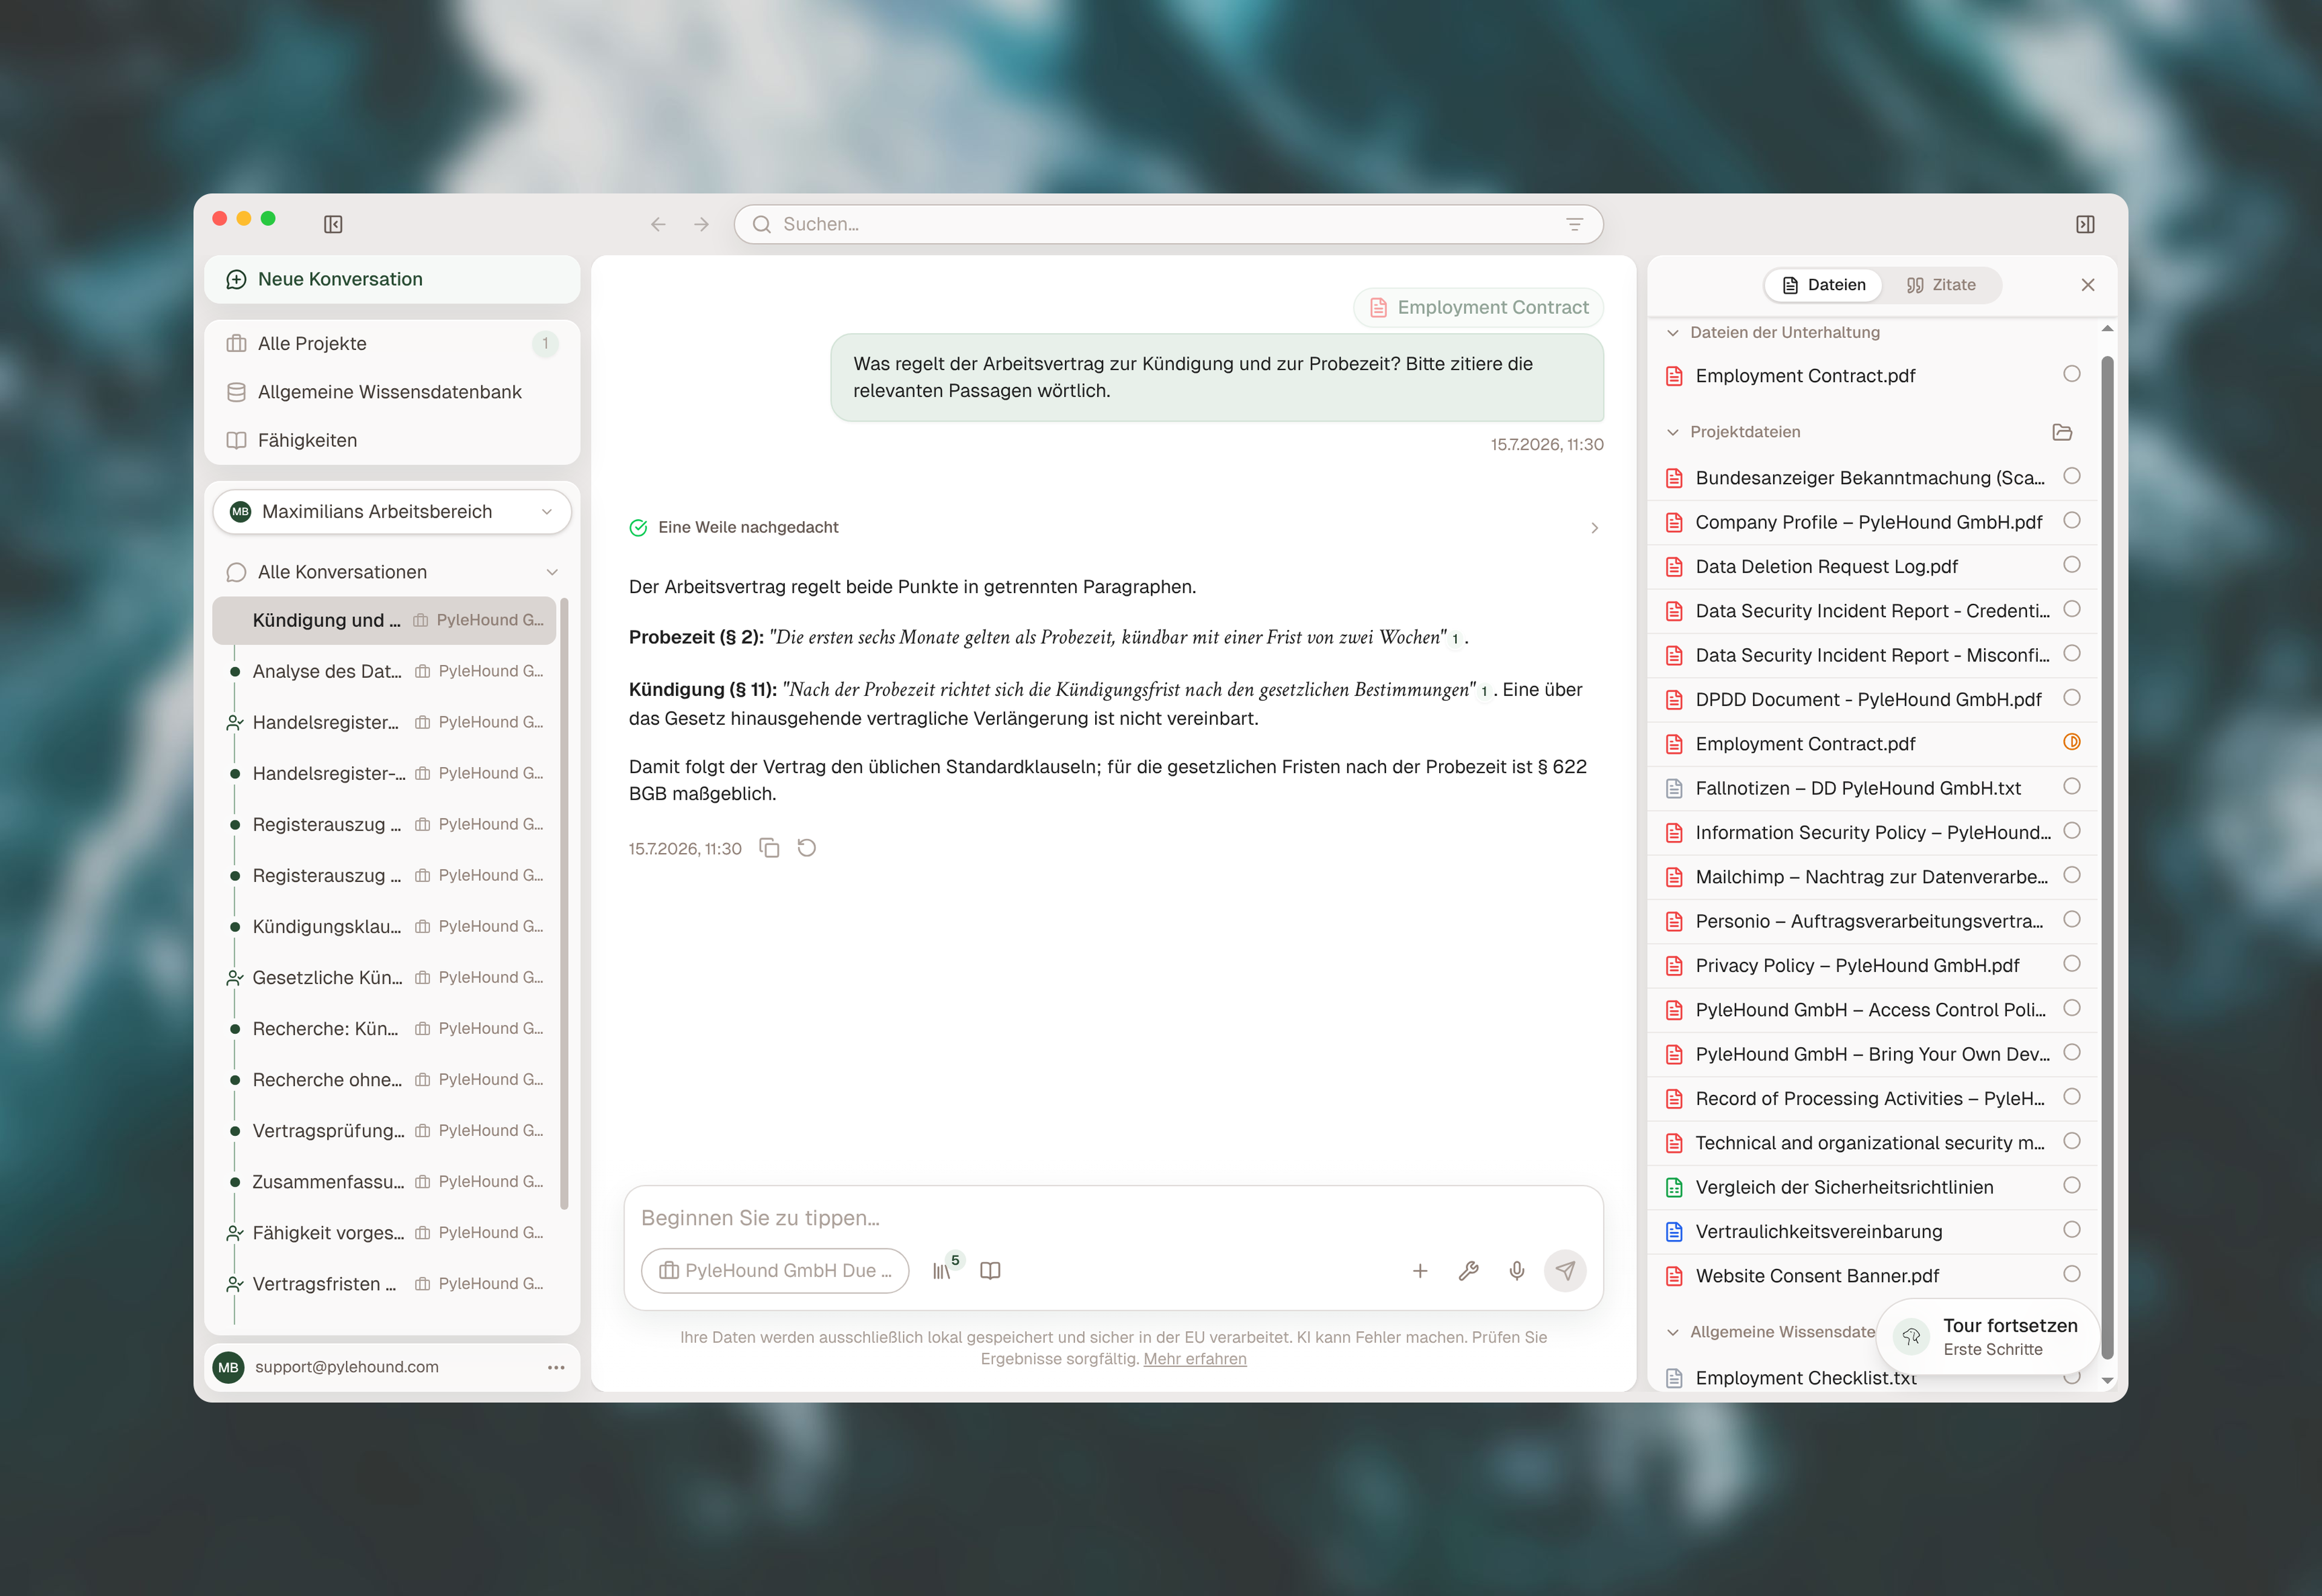Select the Privacy Policy – PyleHound GmbH.pdf circle
The width and height of the screenshot is (2322, 1596).
pyautogui.click(x=2072, y=964)
